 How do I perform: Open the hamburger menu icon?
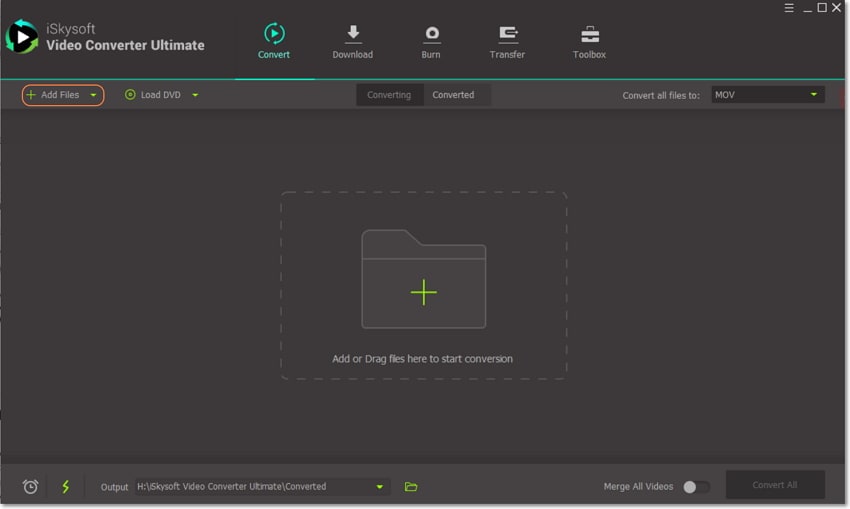click(x=789, y=8)
